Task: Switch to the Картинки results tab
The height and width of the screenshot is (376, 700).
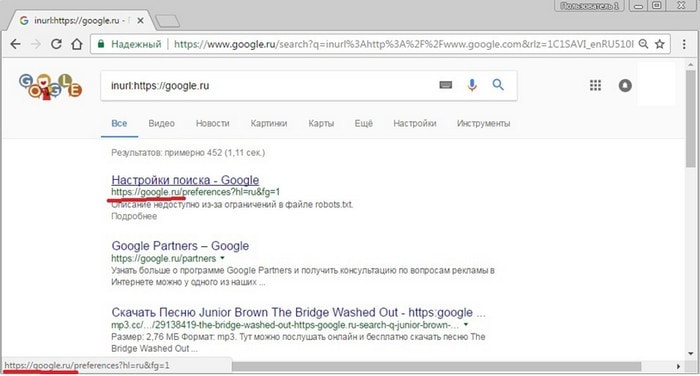Action: point(269,123)
